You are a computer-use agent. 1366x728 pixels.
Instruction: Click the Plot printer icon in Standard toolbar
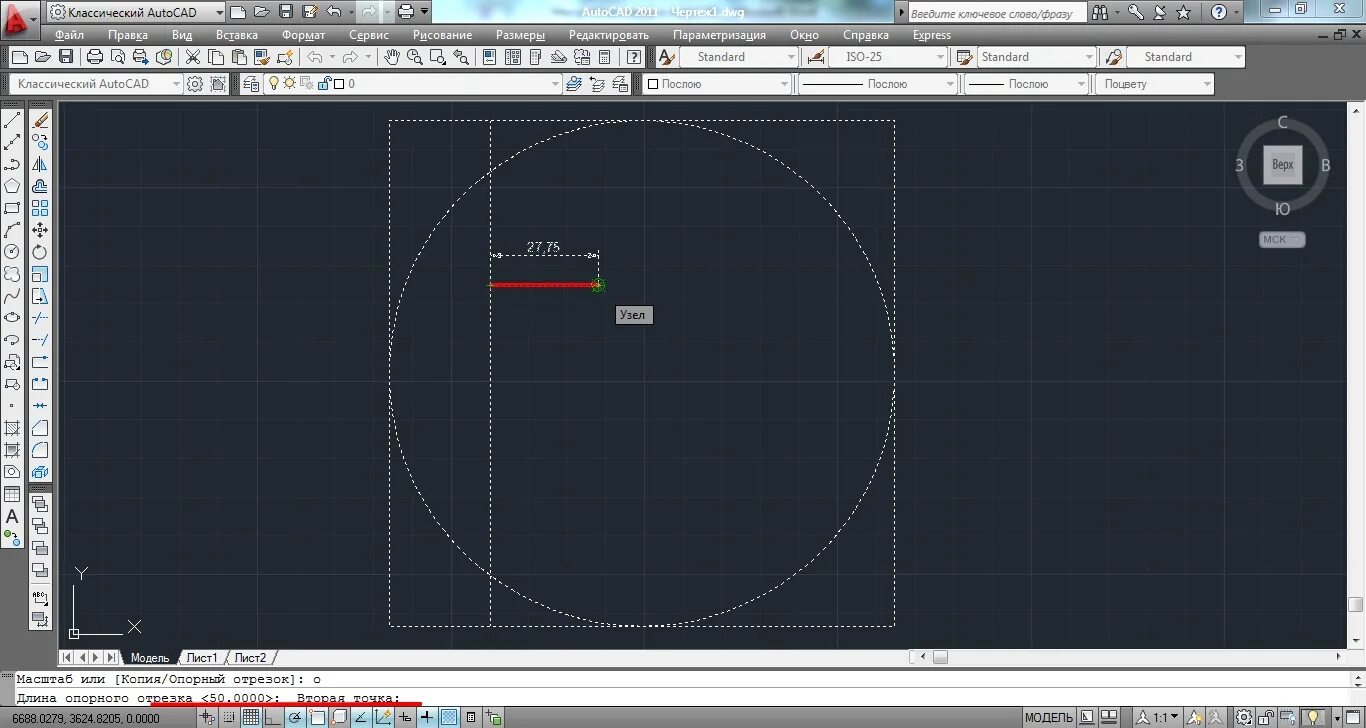coord(95,57)
